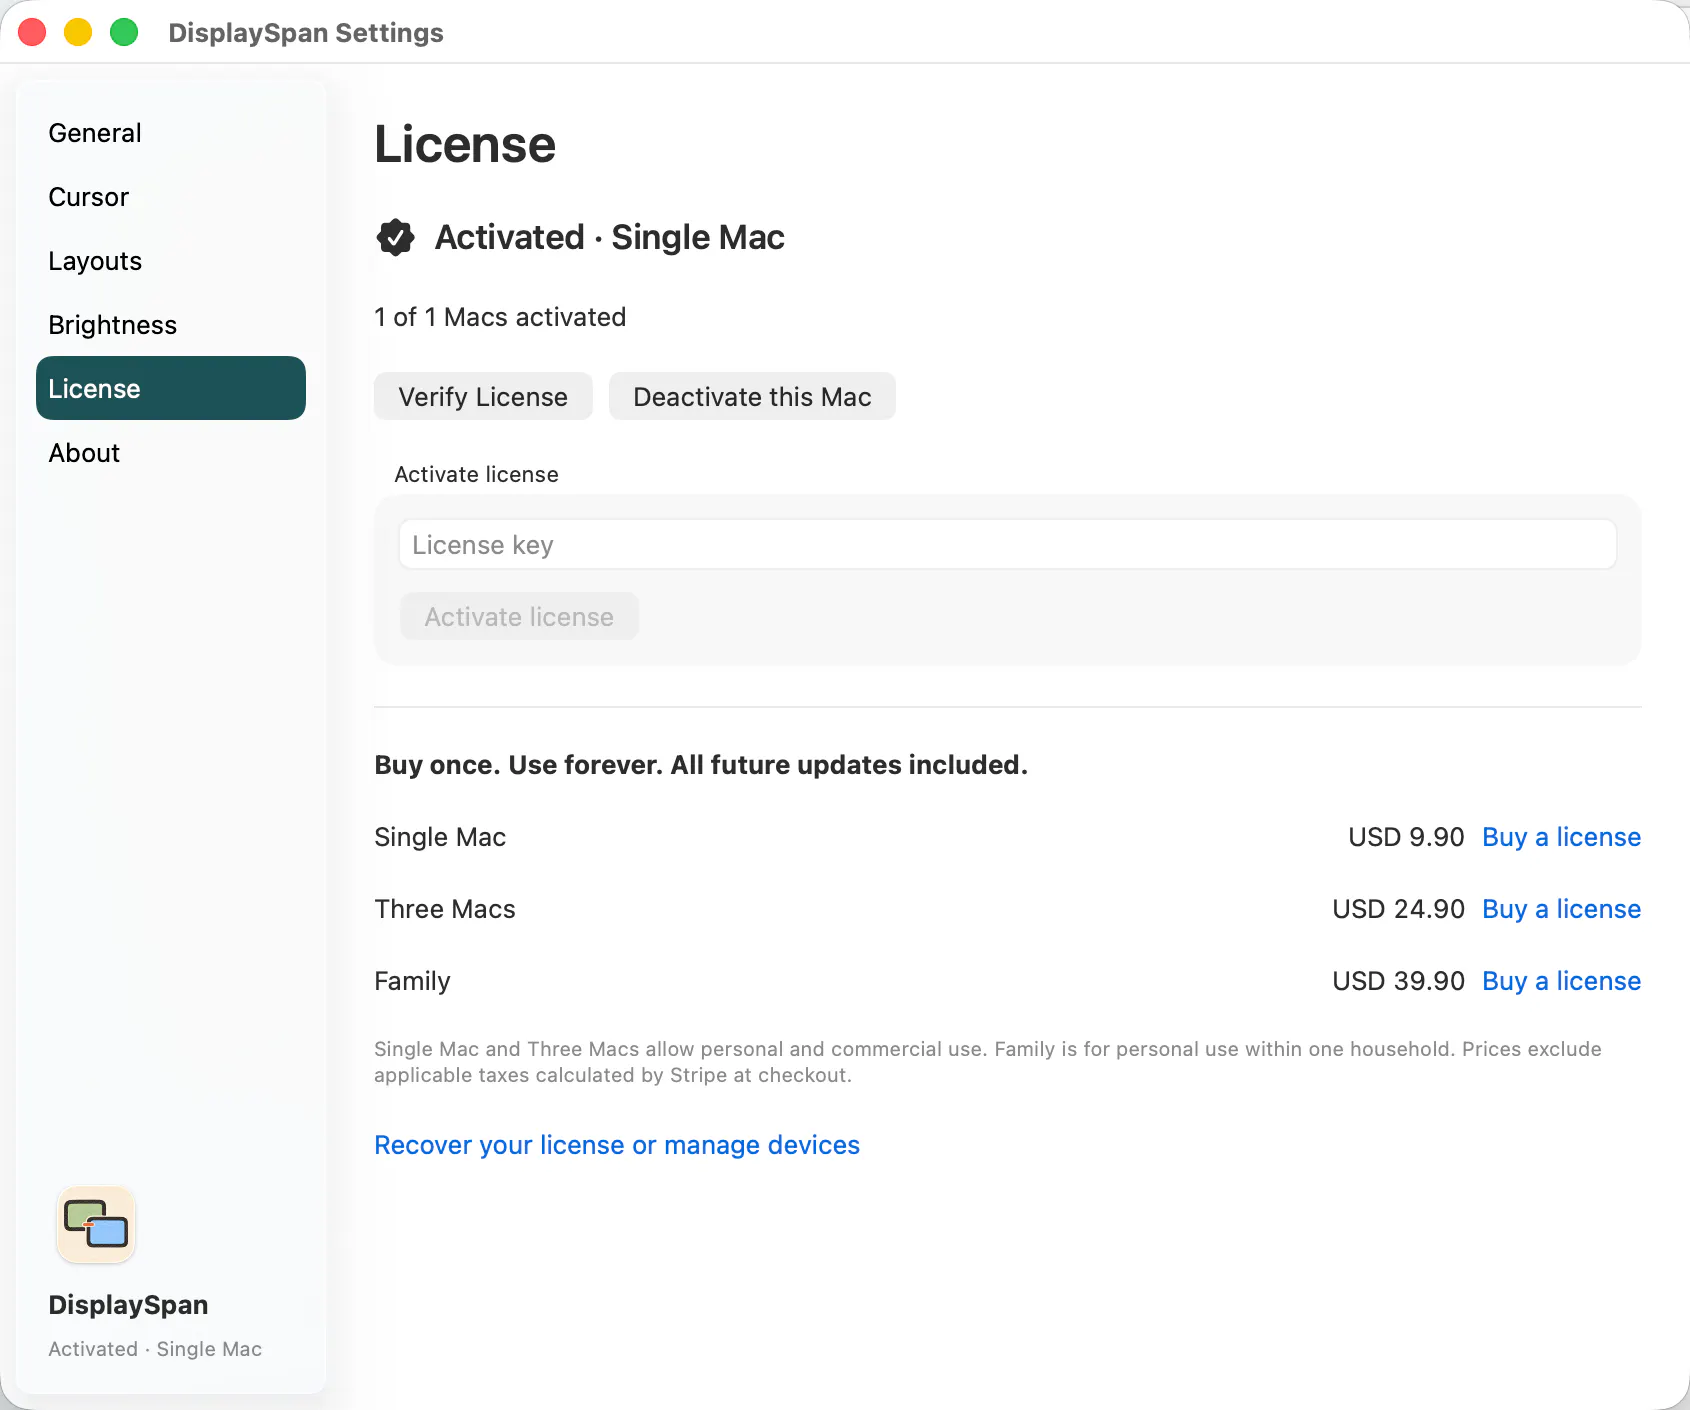The width and height of the screenshot is (1690, 1410).
Task: Open the Brightness settings
Action: coord(171,325)
